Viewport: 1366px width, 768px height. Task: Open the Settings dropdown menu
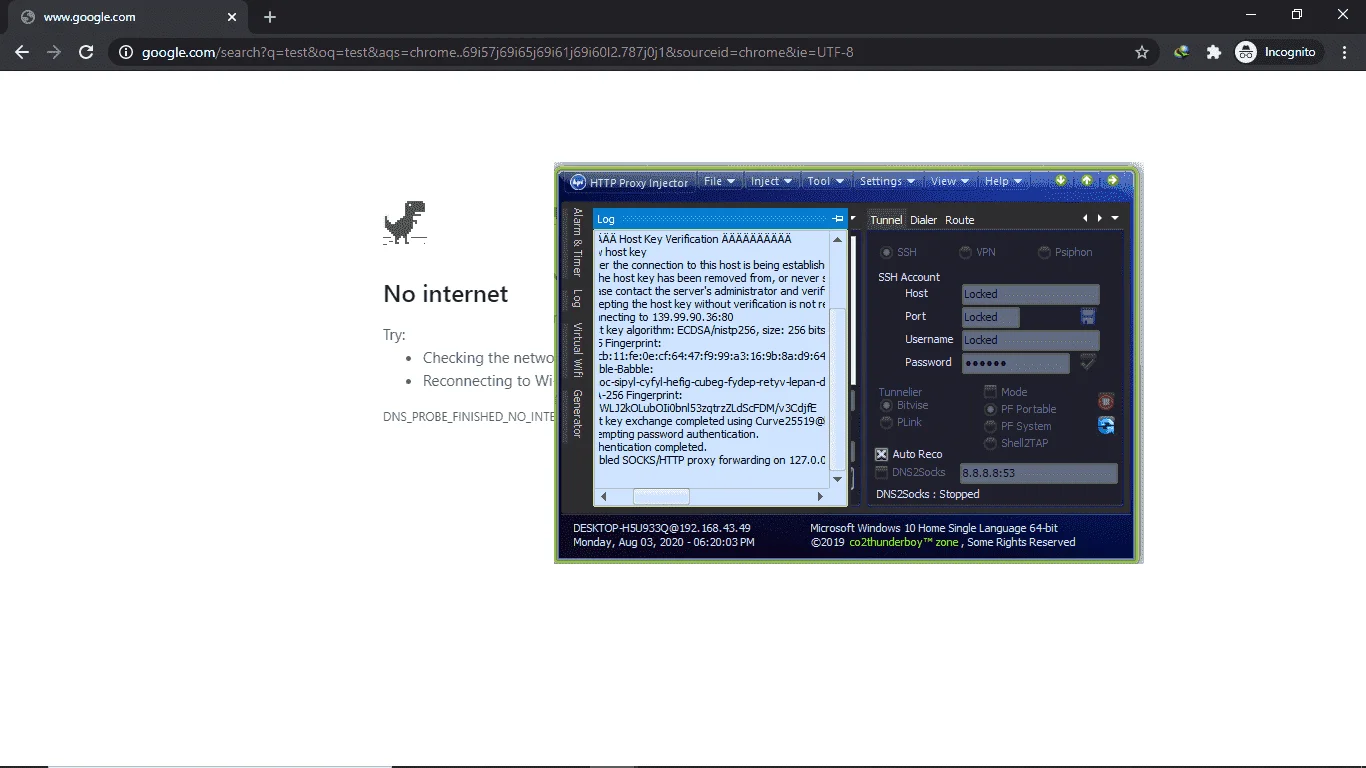888,181
